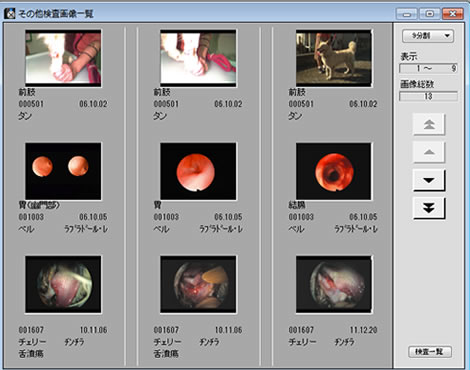
Task: Open the 胃 endoscope thumbnail
Action: pos(198,171)
